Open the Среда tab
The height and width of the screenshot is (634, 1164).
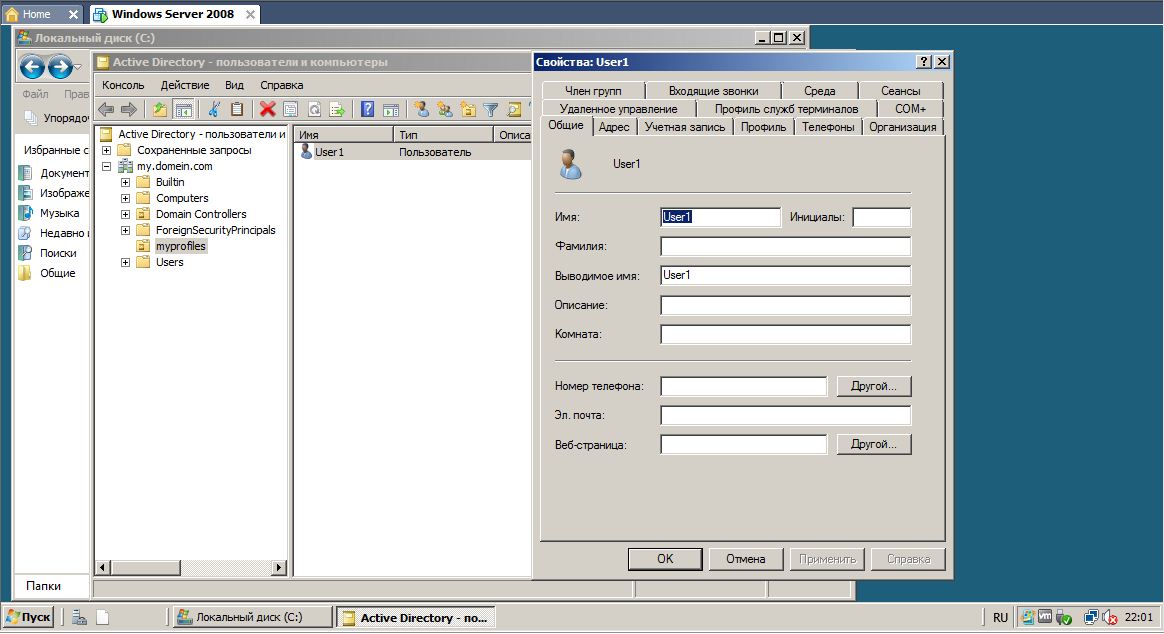pos(820,91)
